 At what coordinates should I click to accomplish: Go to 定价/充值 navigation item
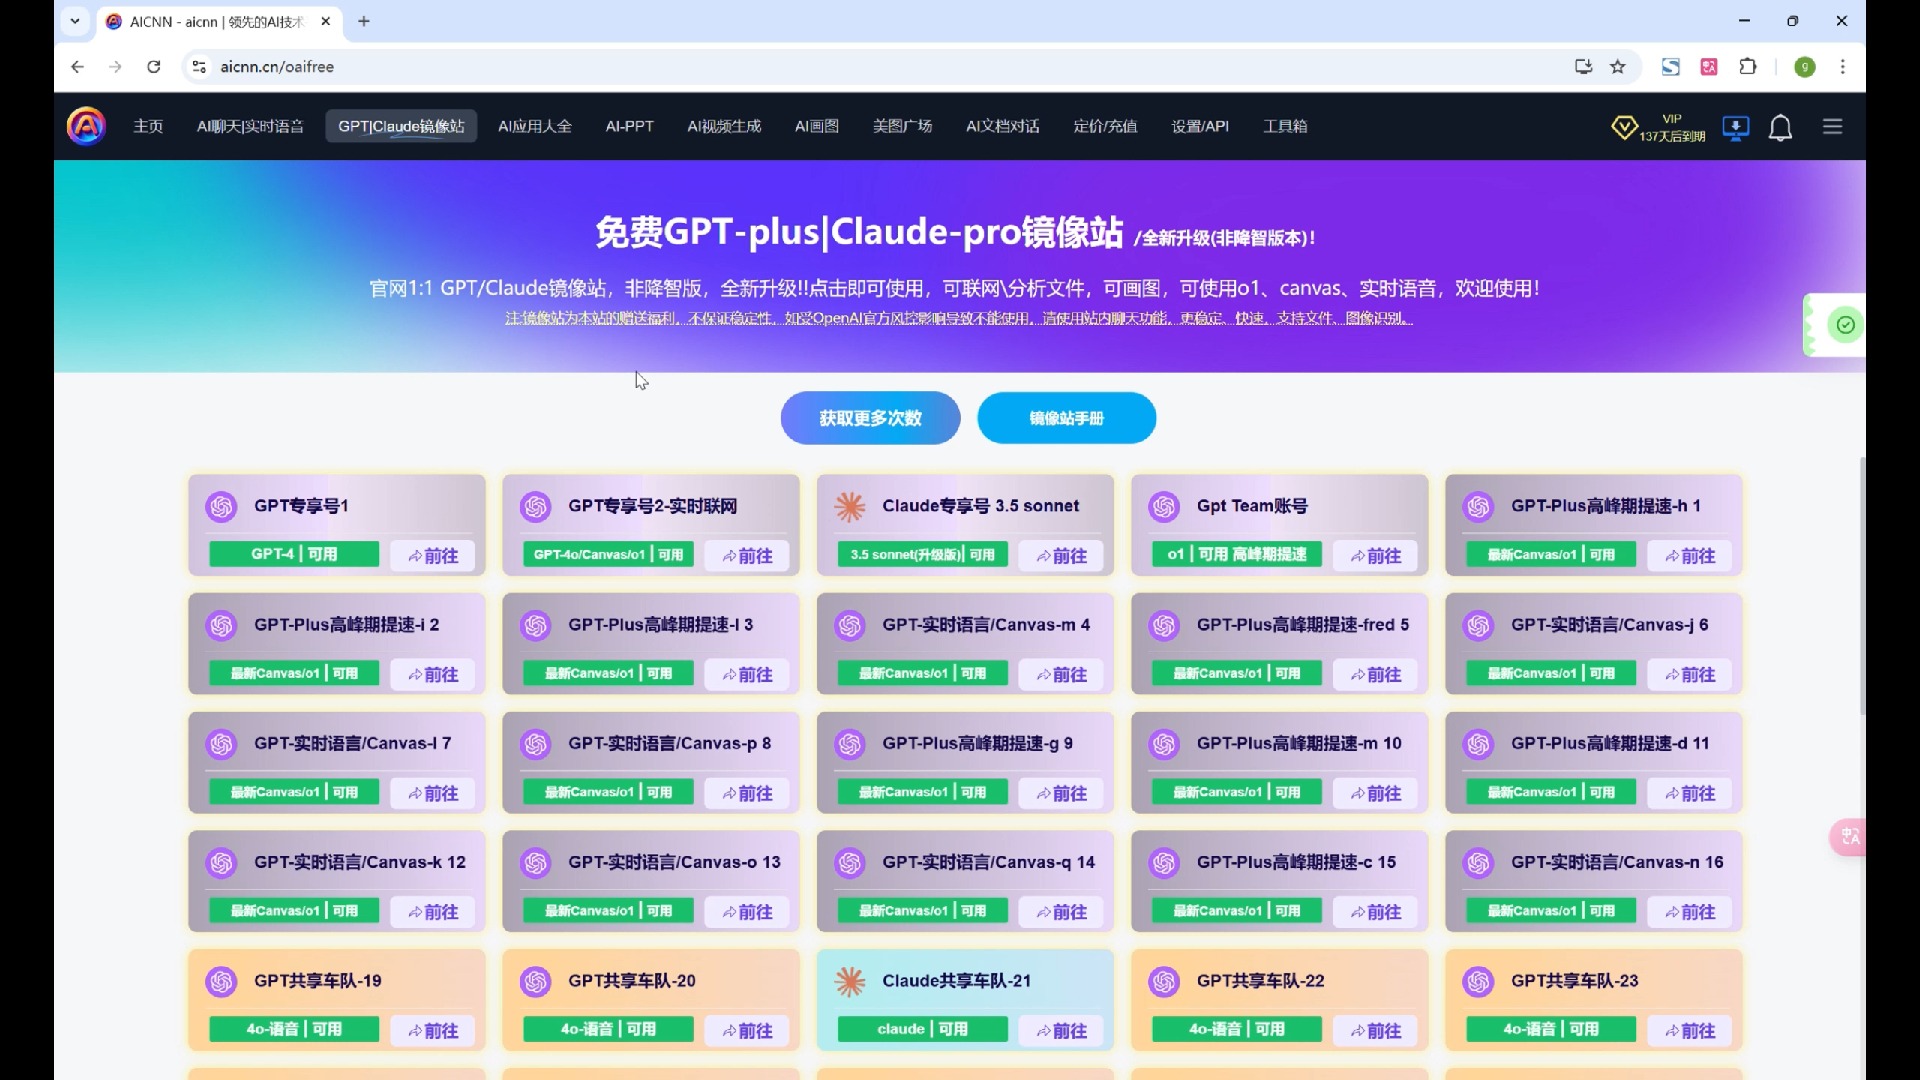1105,126
